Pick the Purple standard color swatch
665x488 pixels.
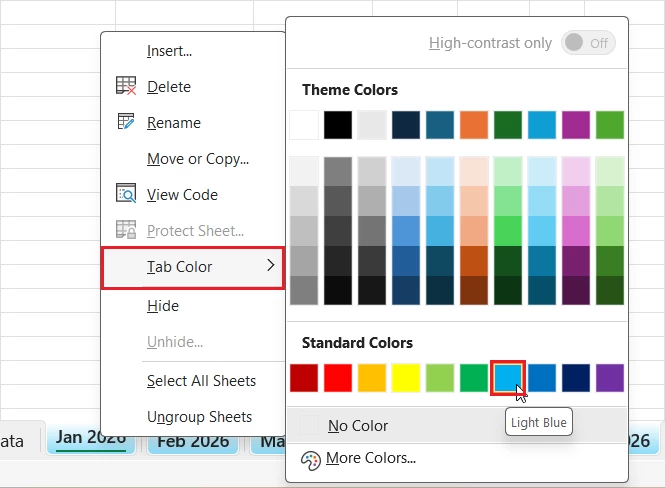coord(610,378)
